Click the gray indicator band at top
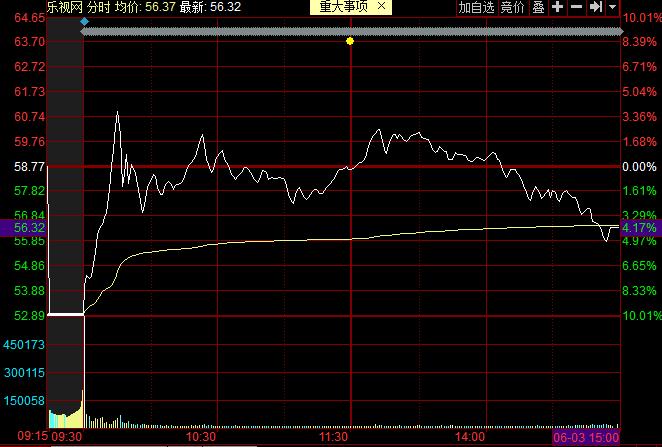The width and height of the screenshot is (662, 447). point(350,31)
